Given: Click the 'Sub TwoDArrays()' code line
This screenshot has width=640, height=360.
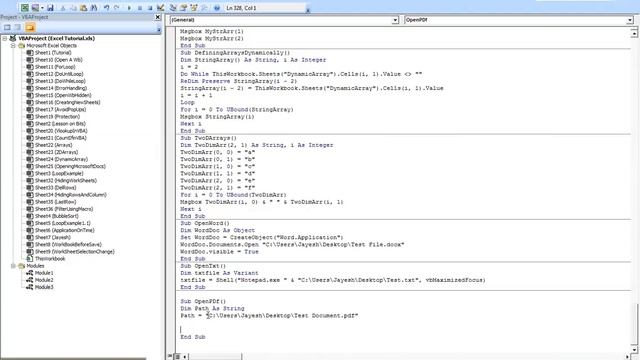Looking at the screenshot, I should click(x=209, y=138).
